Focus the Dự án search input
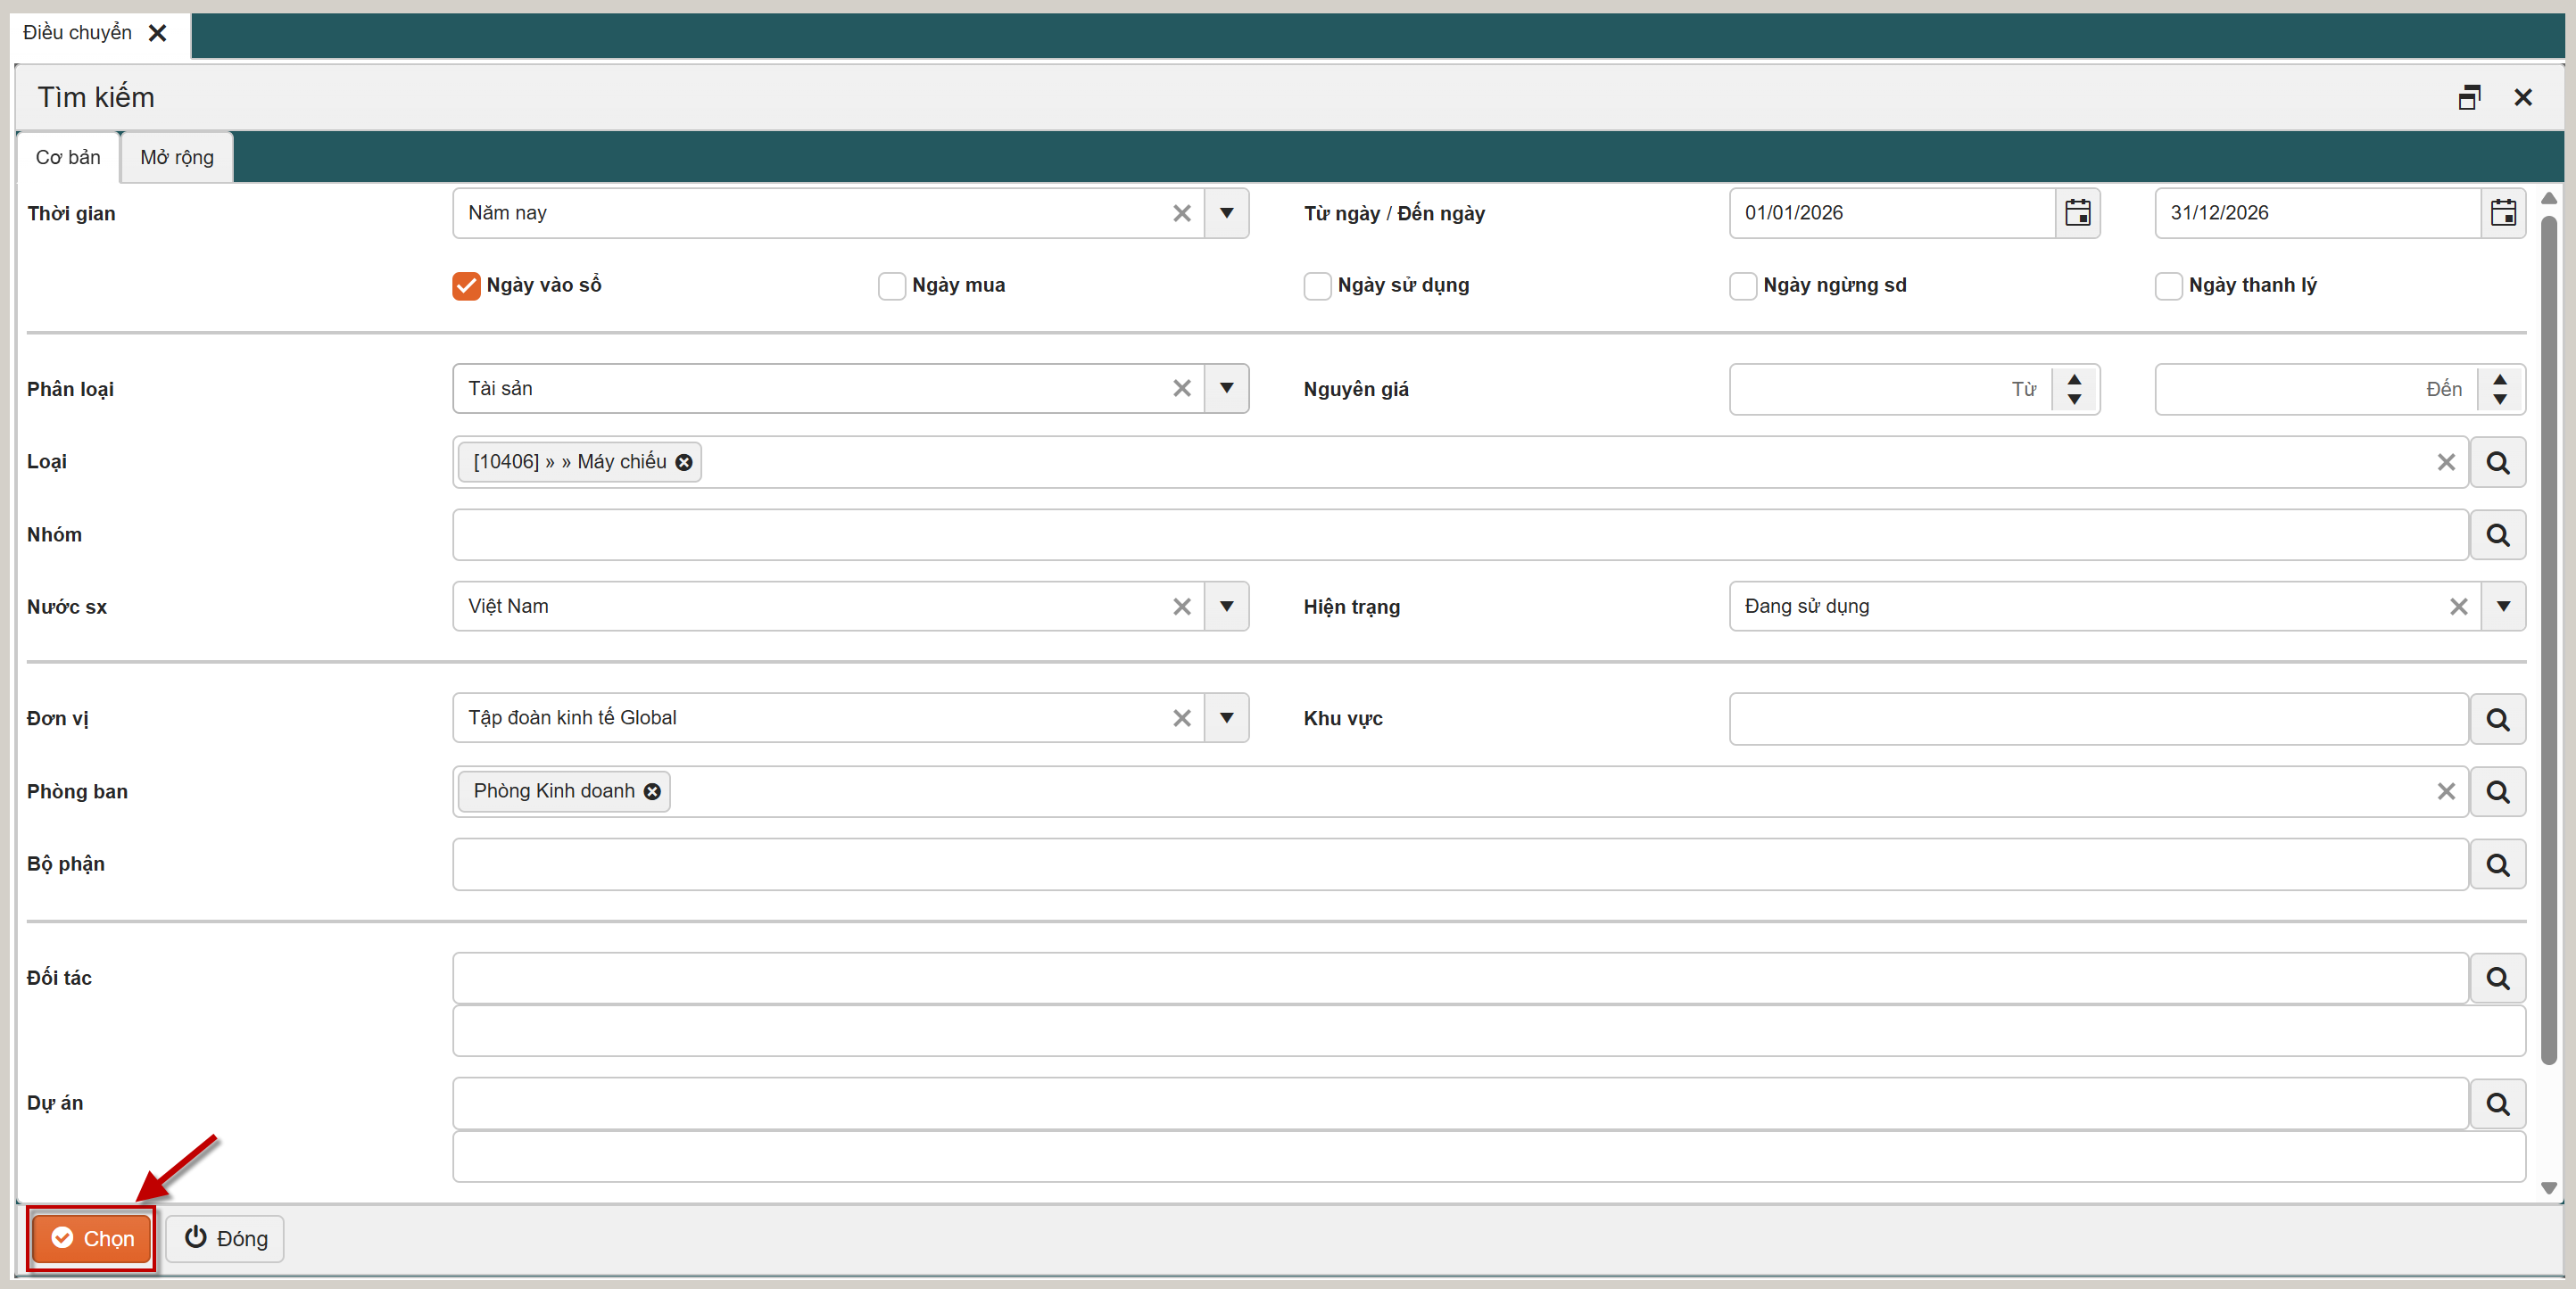The image size is (2576, 1289). (1460, 1103)
